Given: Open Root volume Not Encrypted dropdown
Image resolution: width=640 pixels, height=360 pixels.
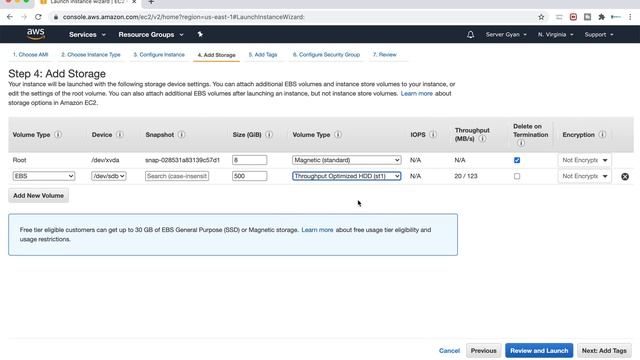Looking at the screenshot, I should click(x=584, y=160).
